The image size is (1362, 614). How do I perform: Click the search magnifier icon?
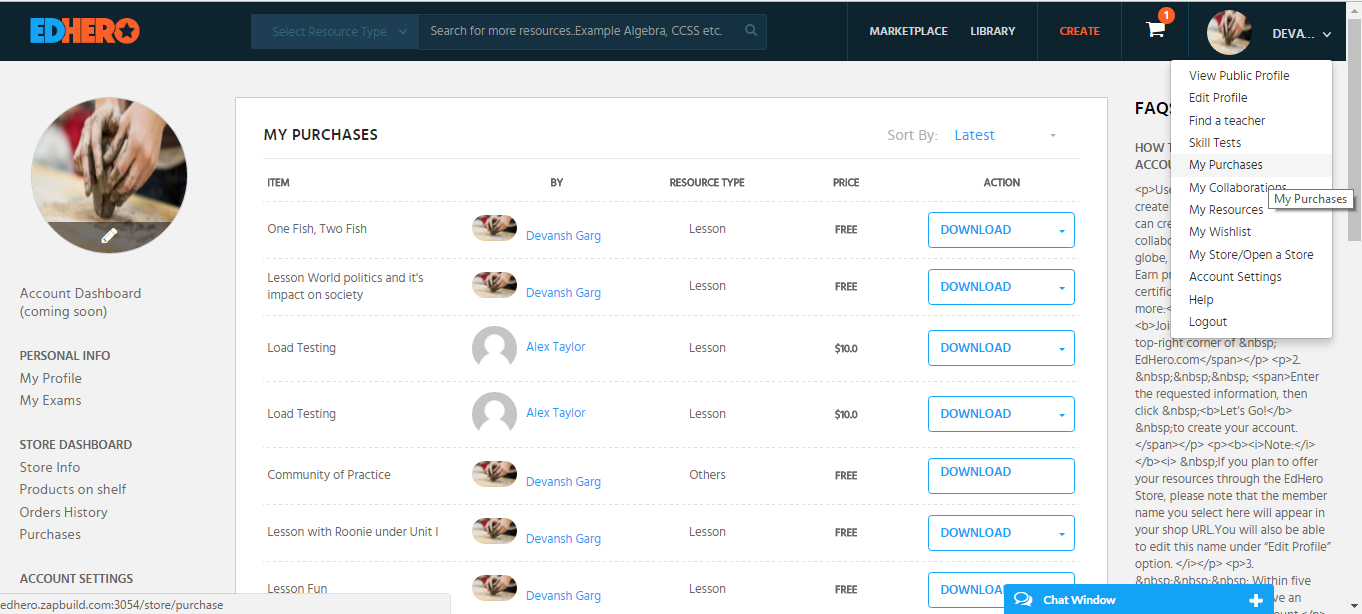click(x=751, y=31)
